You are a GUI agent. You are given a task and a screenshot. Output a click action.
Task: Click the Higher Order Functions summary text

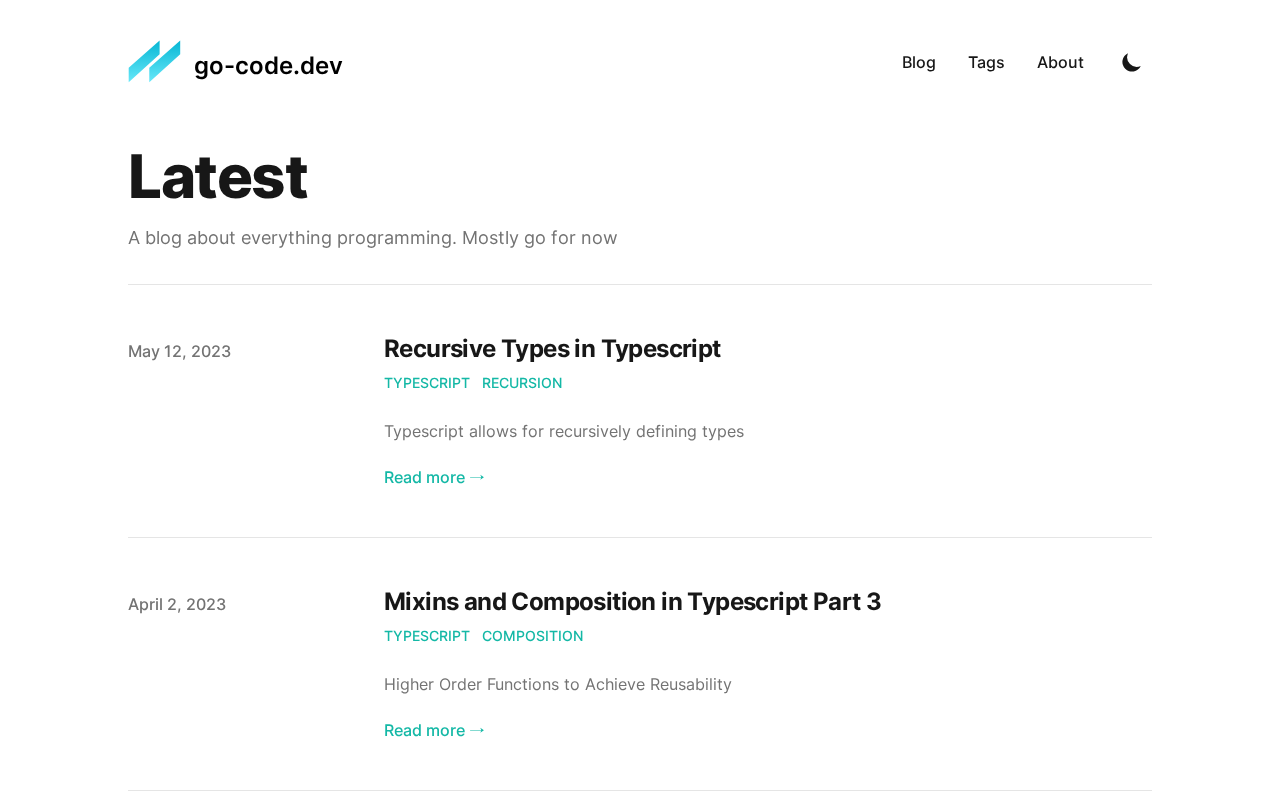[x=558, y=685]
